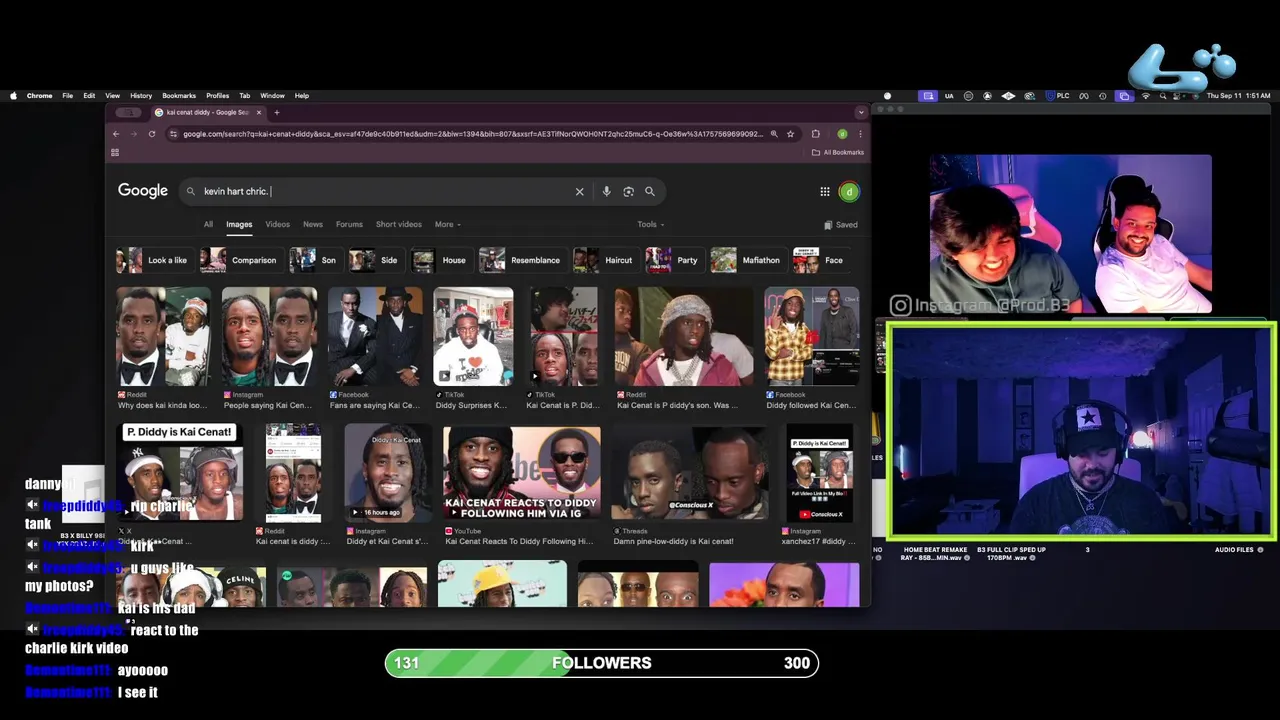Image resolution: width=1280 pixels, height=720 pixels.
Task: Switch to the Forums results tab
Action: pyautogui.click(x=349, y=224)
